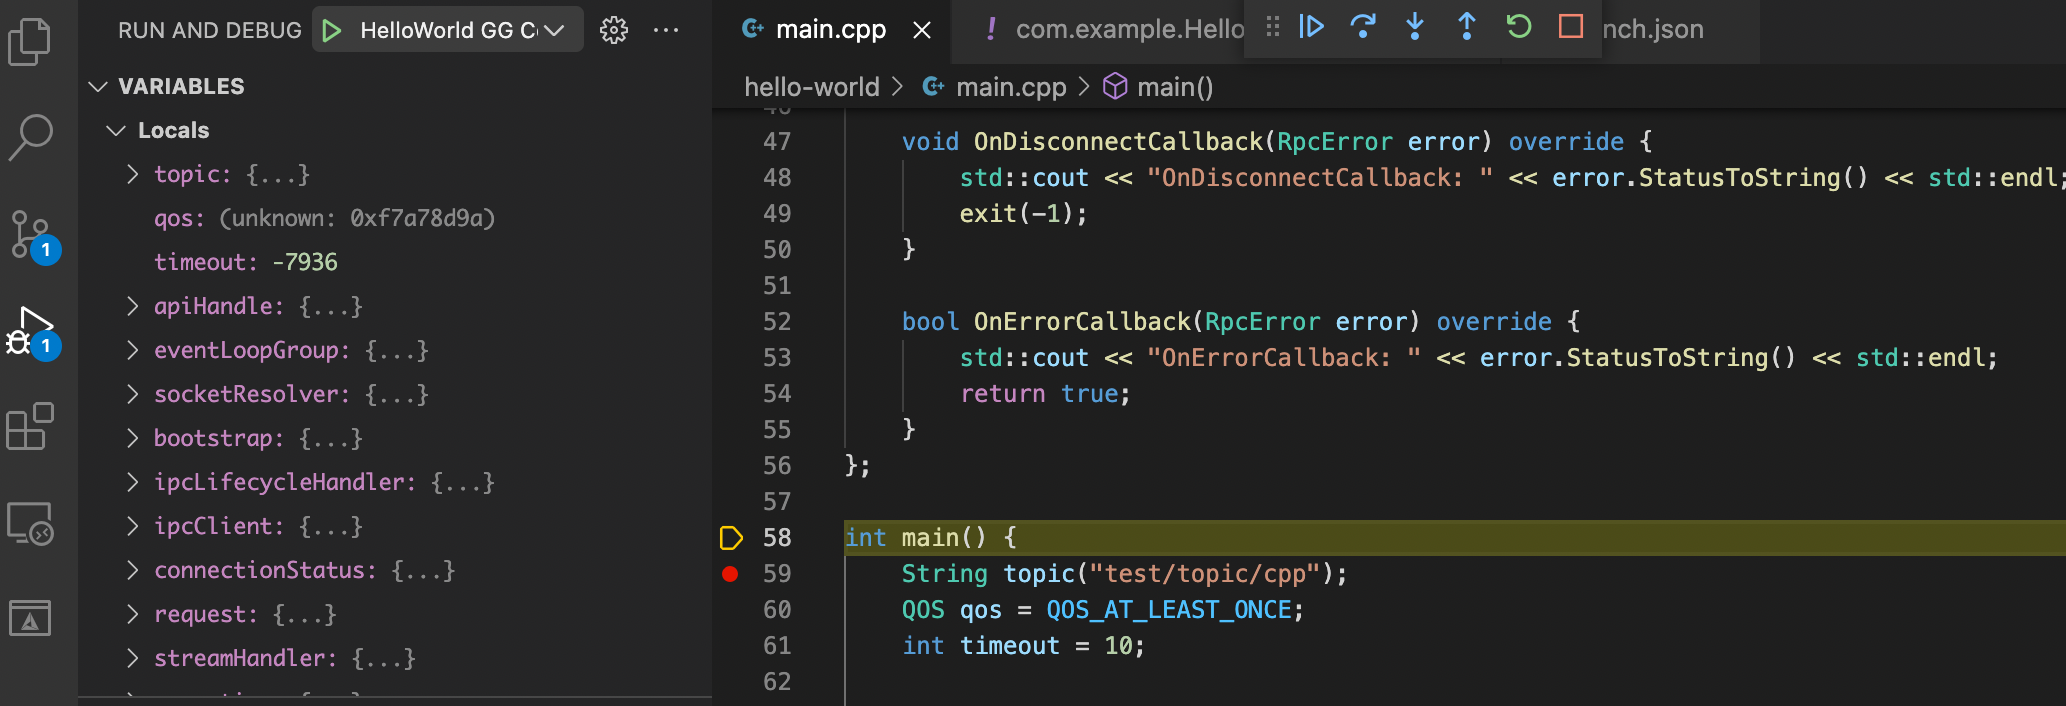Click the "test/topic/cpp" string literal

tap(1204, 574)
